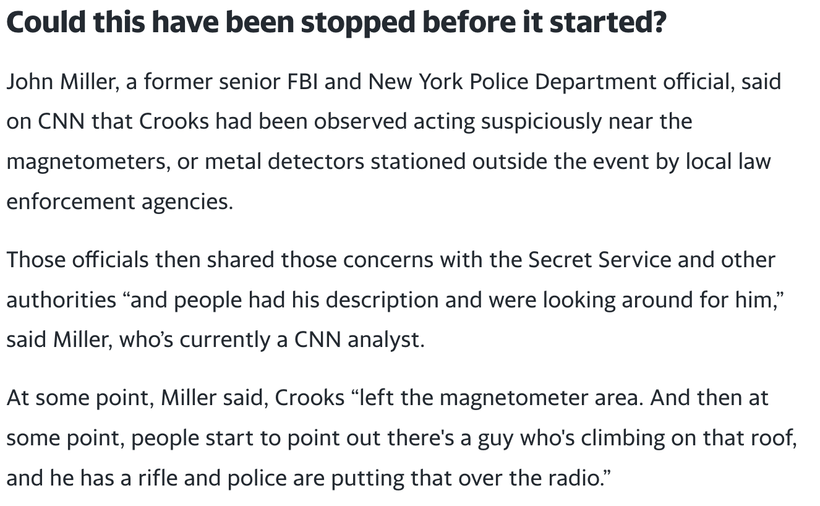
Task: Click the word 'magnetometers,' in first paragraph
Action: click(89, 162)
